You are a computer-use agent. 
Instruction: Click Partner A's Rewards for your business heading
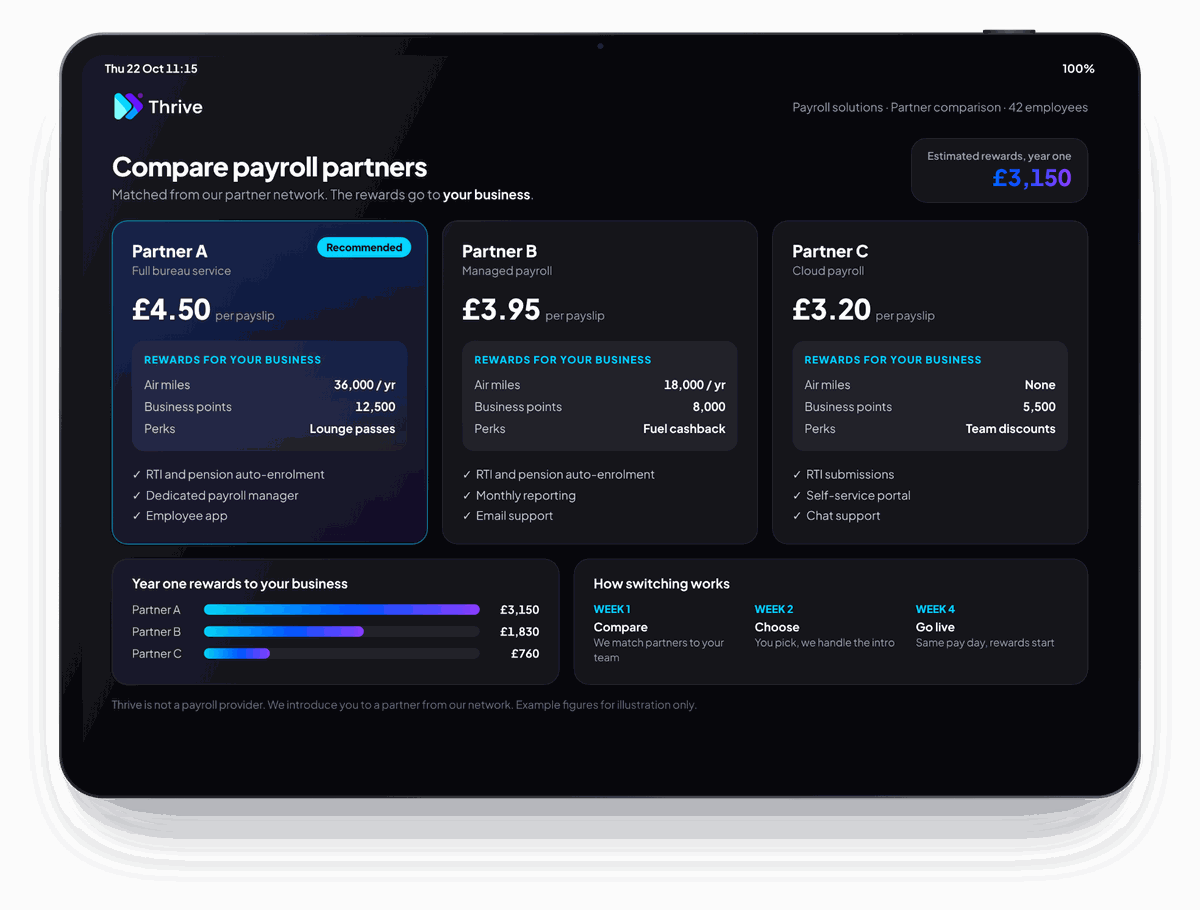[x=232, y=360]
